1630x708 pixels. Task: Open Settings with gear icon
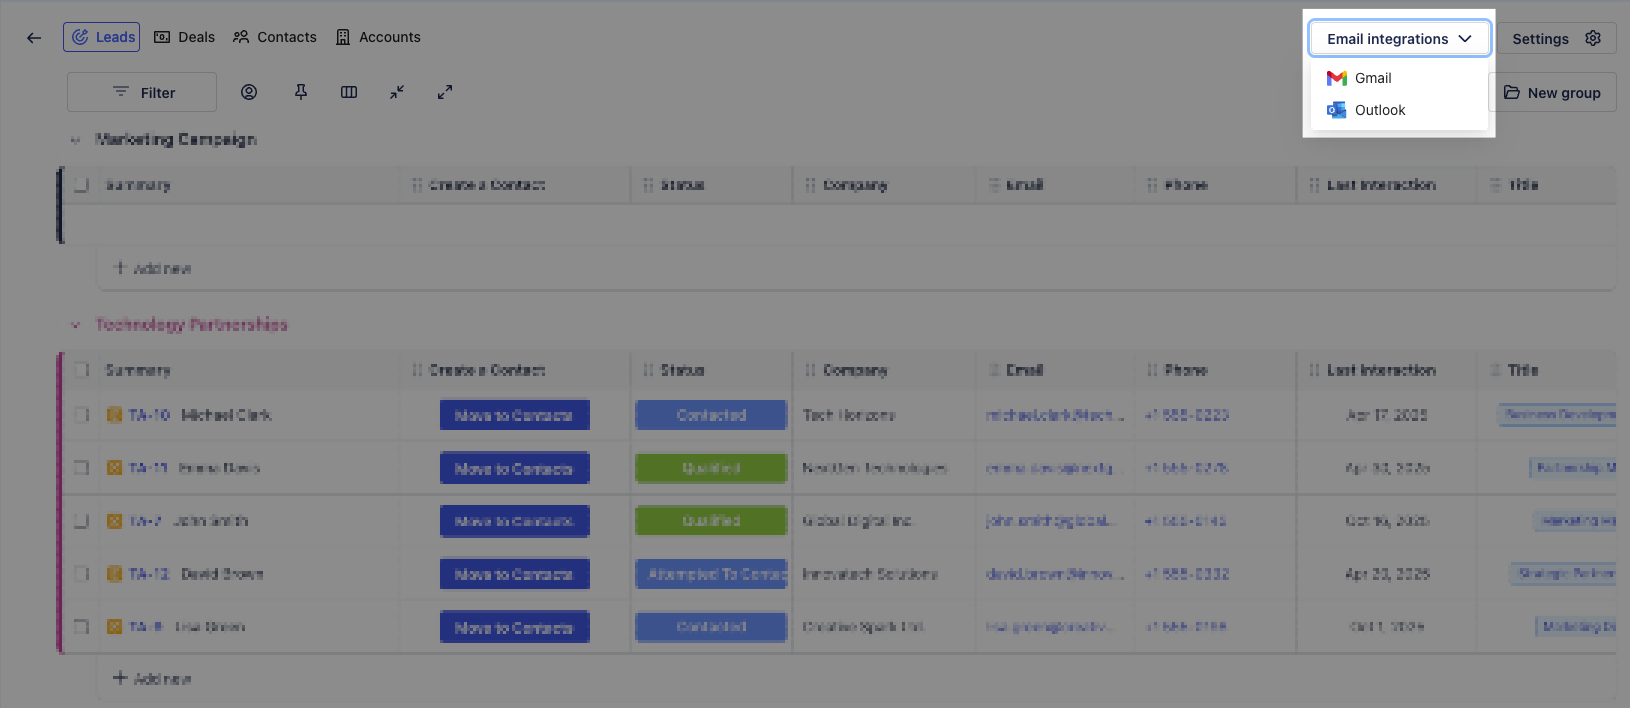(1555, 39)
